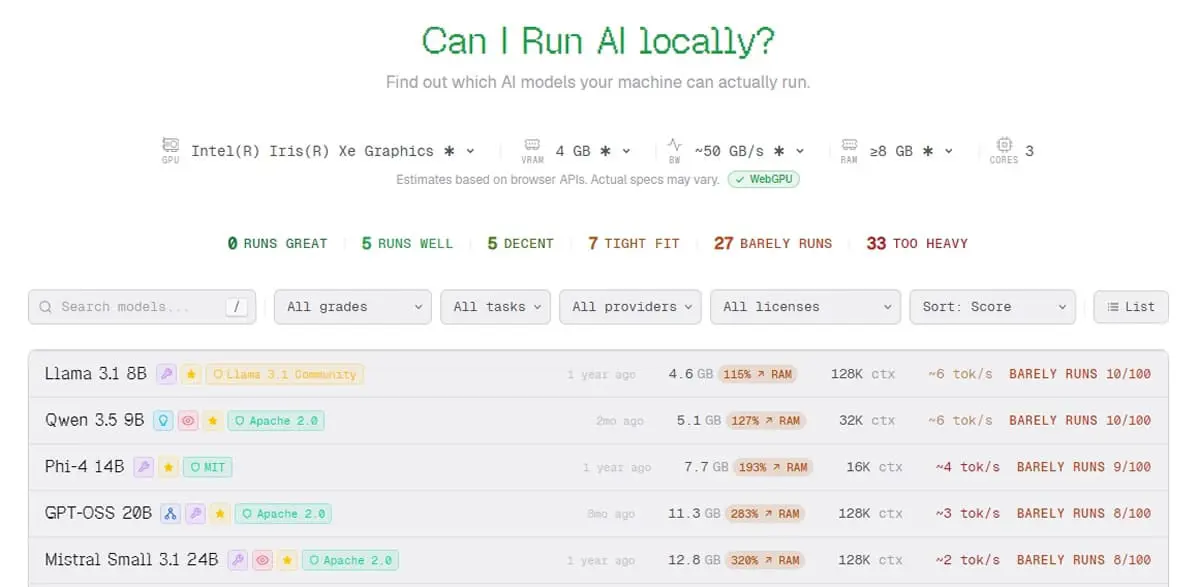
Task: Click the 11.3 GB size value
Action: pos(694,514)
